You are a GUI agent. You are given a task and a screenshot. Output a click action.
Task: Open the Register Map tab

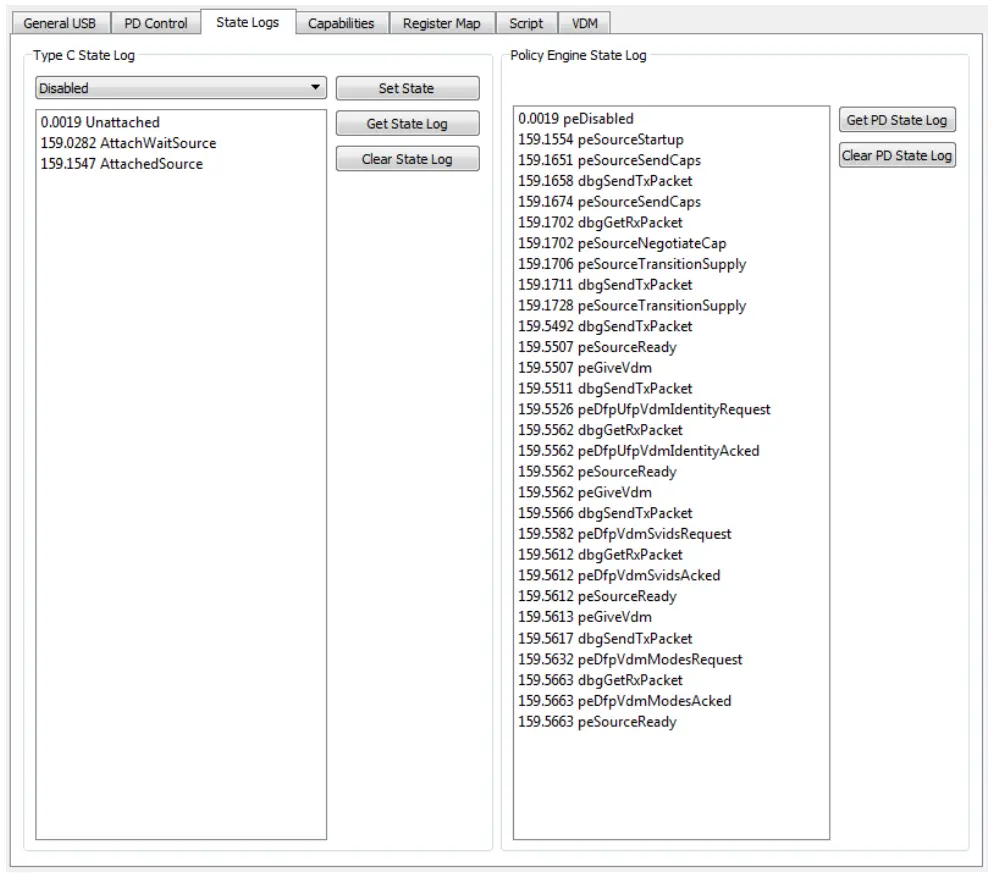click(441, 23)
